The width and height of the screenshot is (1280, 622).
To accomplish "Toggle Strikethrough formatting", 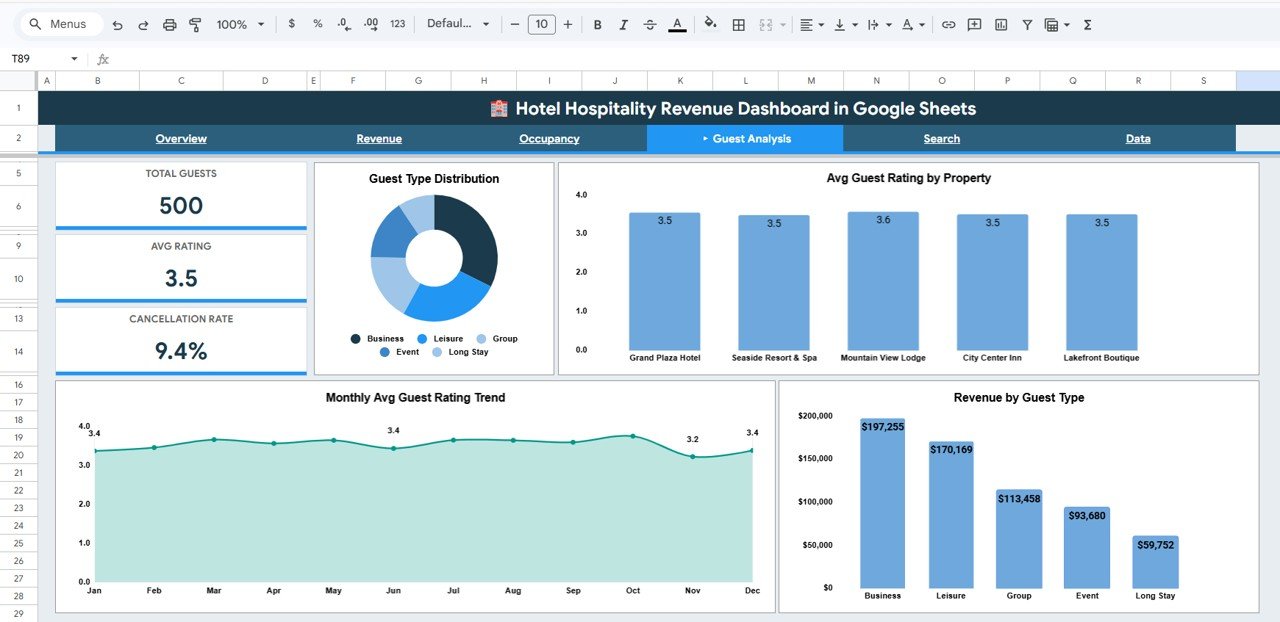I will [650, 24].
